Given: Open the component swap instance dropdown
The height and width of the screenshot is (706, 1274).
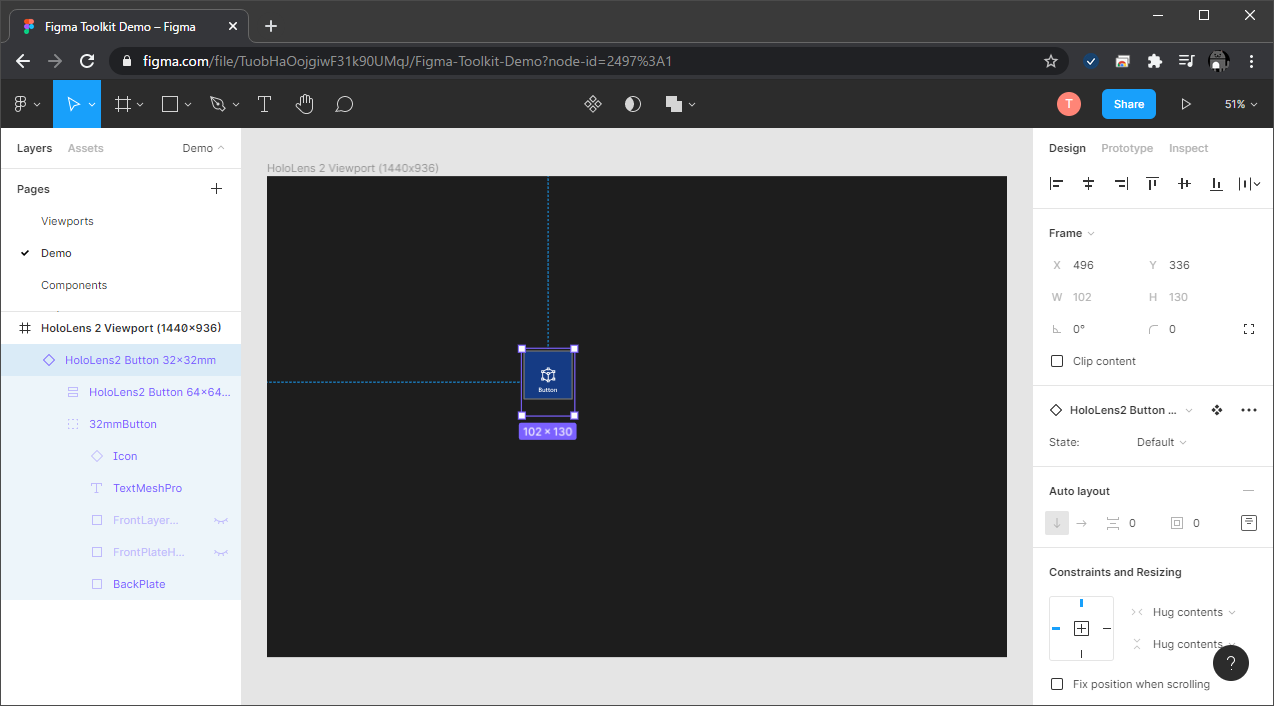Looking at the screenshot, I should (x=1189, y=410).
